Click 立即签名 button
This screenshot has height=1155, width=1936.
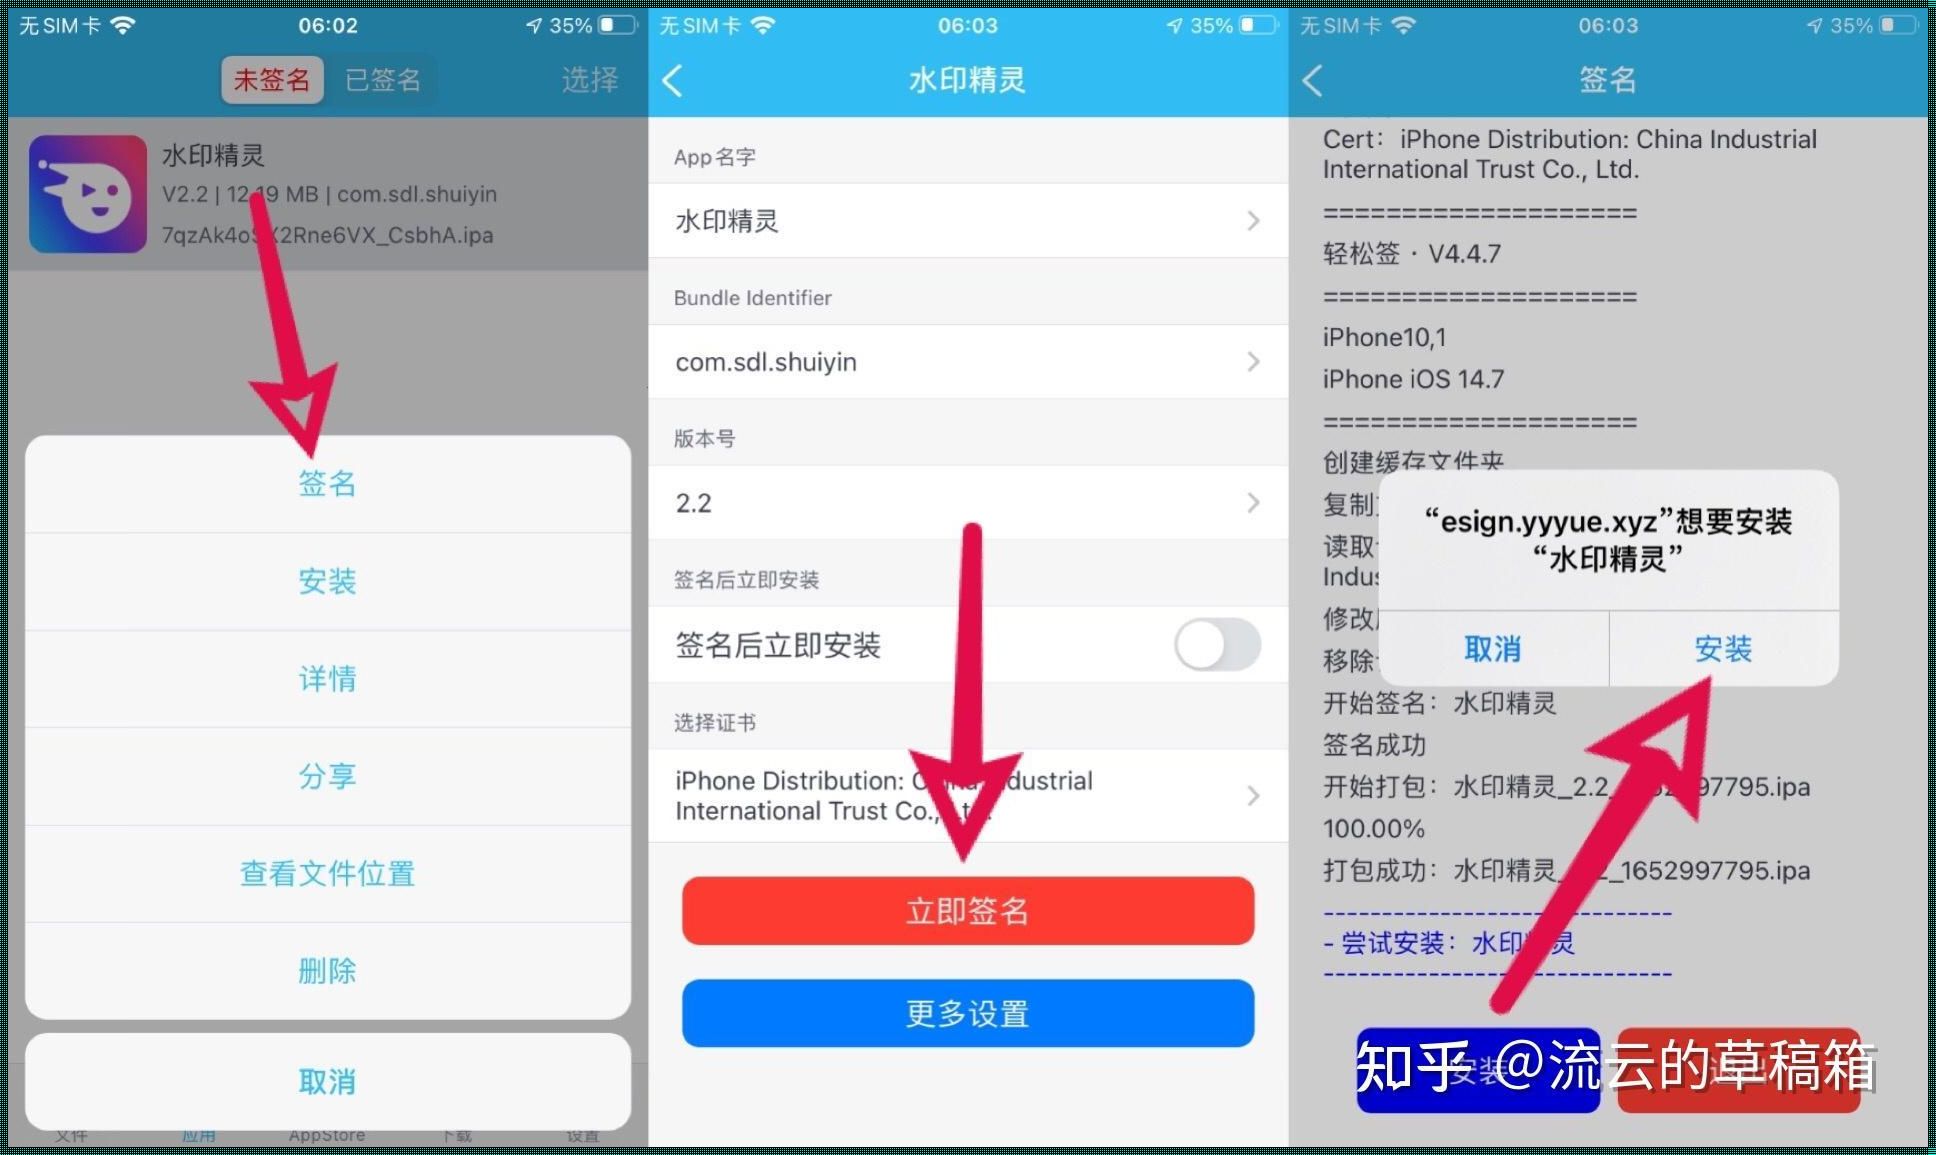(968, 908)
